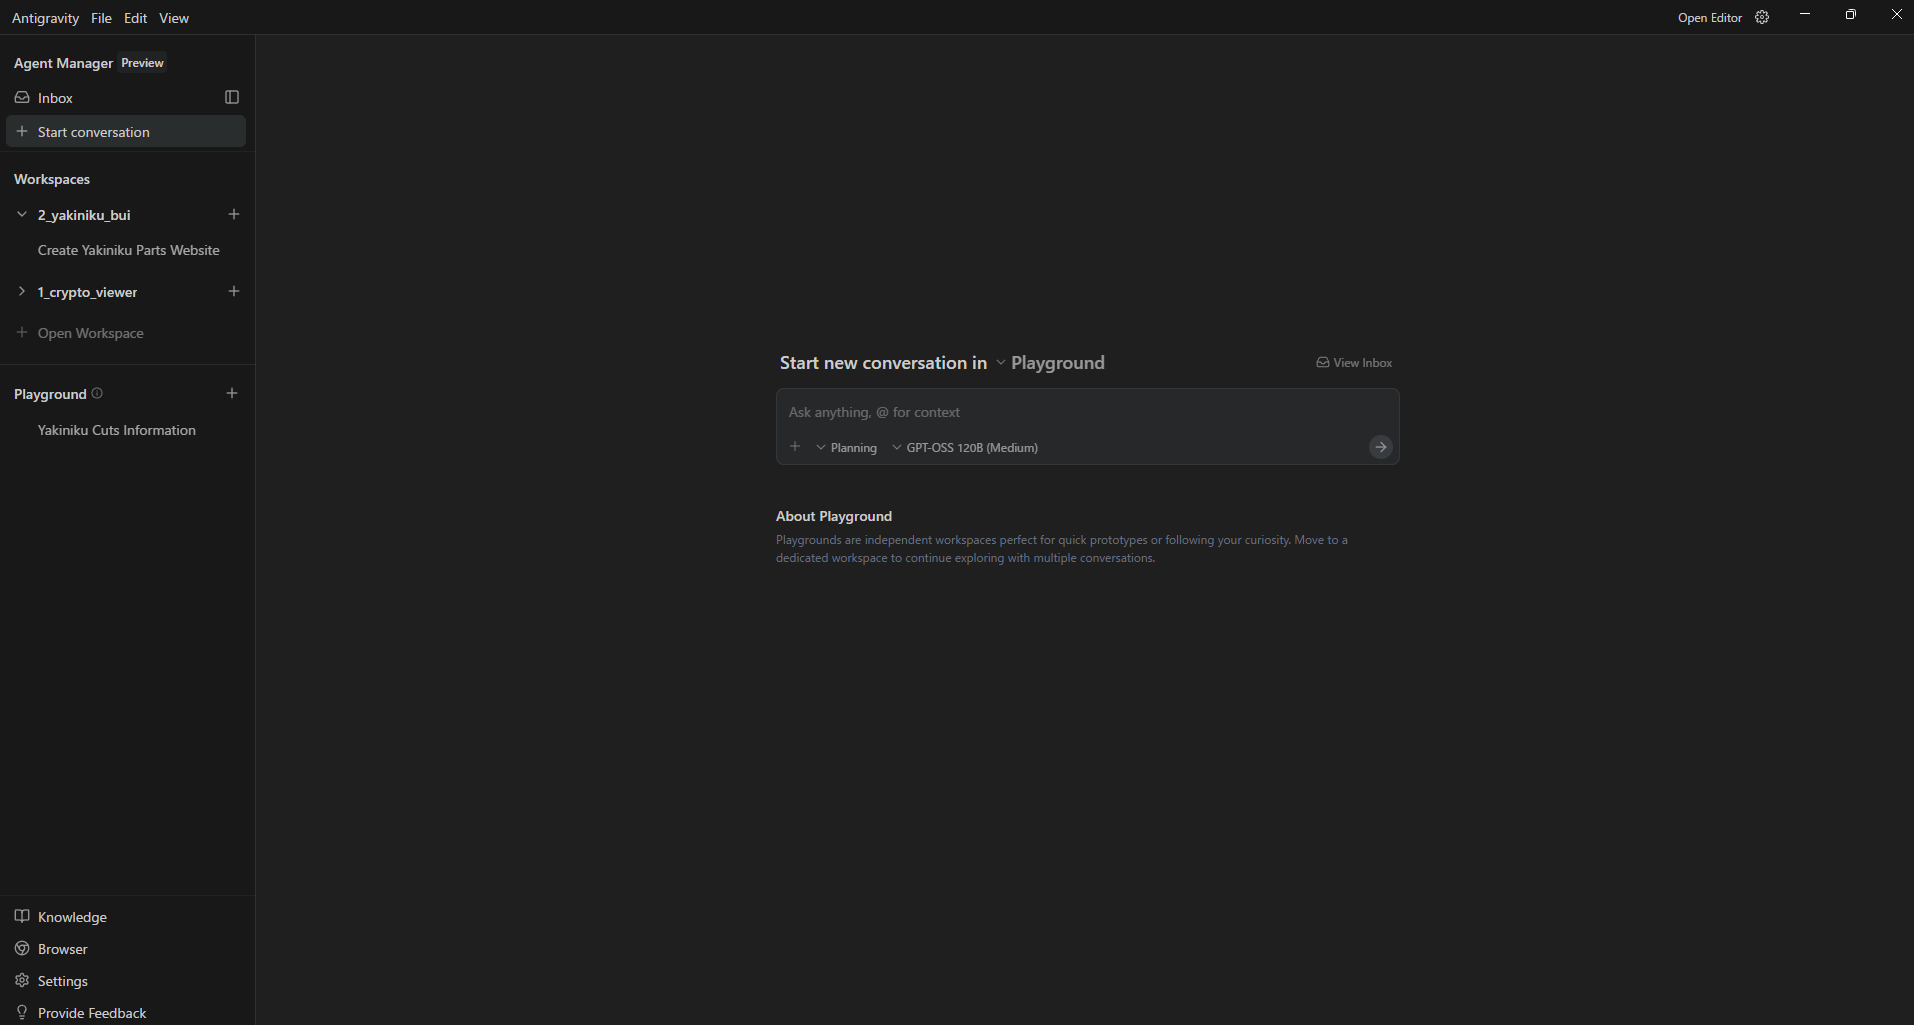Open the Antigravity menu
Screen dimensions: 1914x1025
tap(45, 18)
